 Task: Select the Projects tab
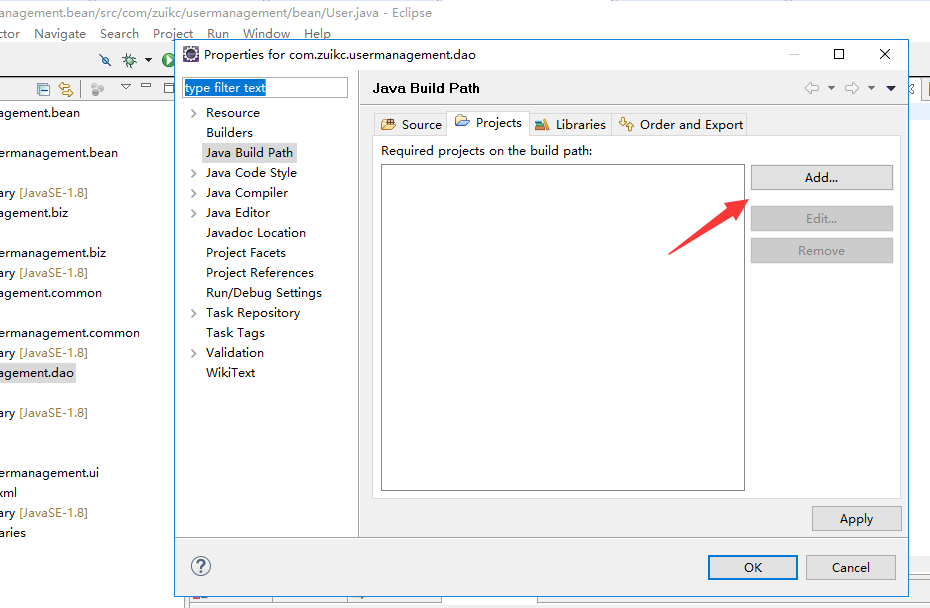pos(488,123)
